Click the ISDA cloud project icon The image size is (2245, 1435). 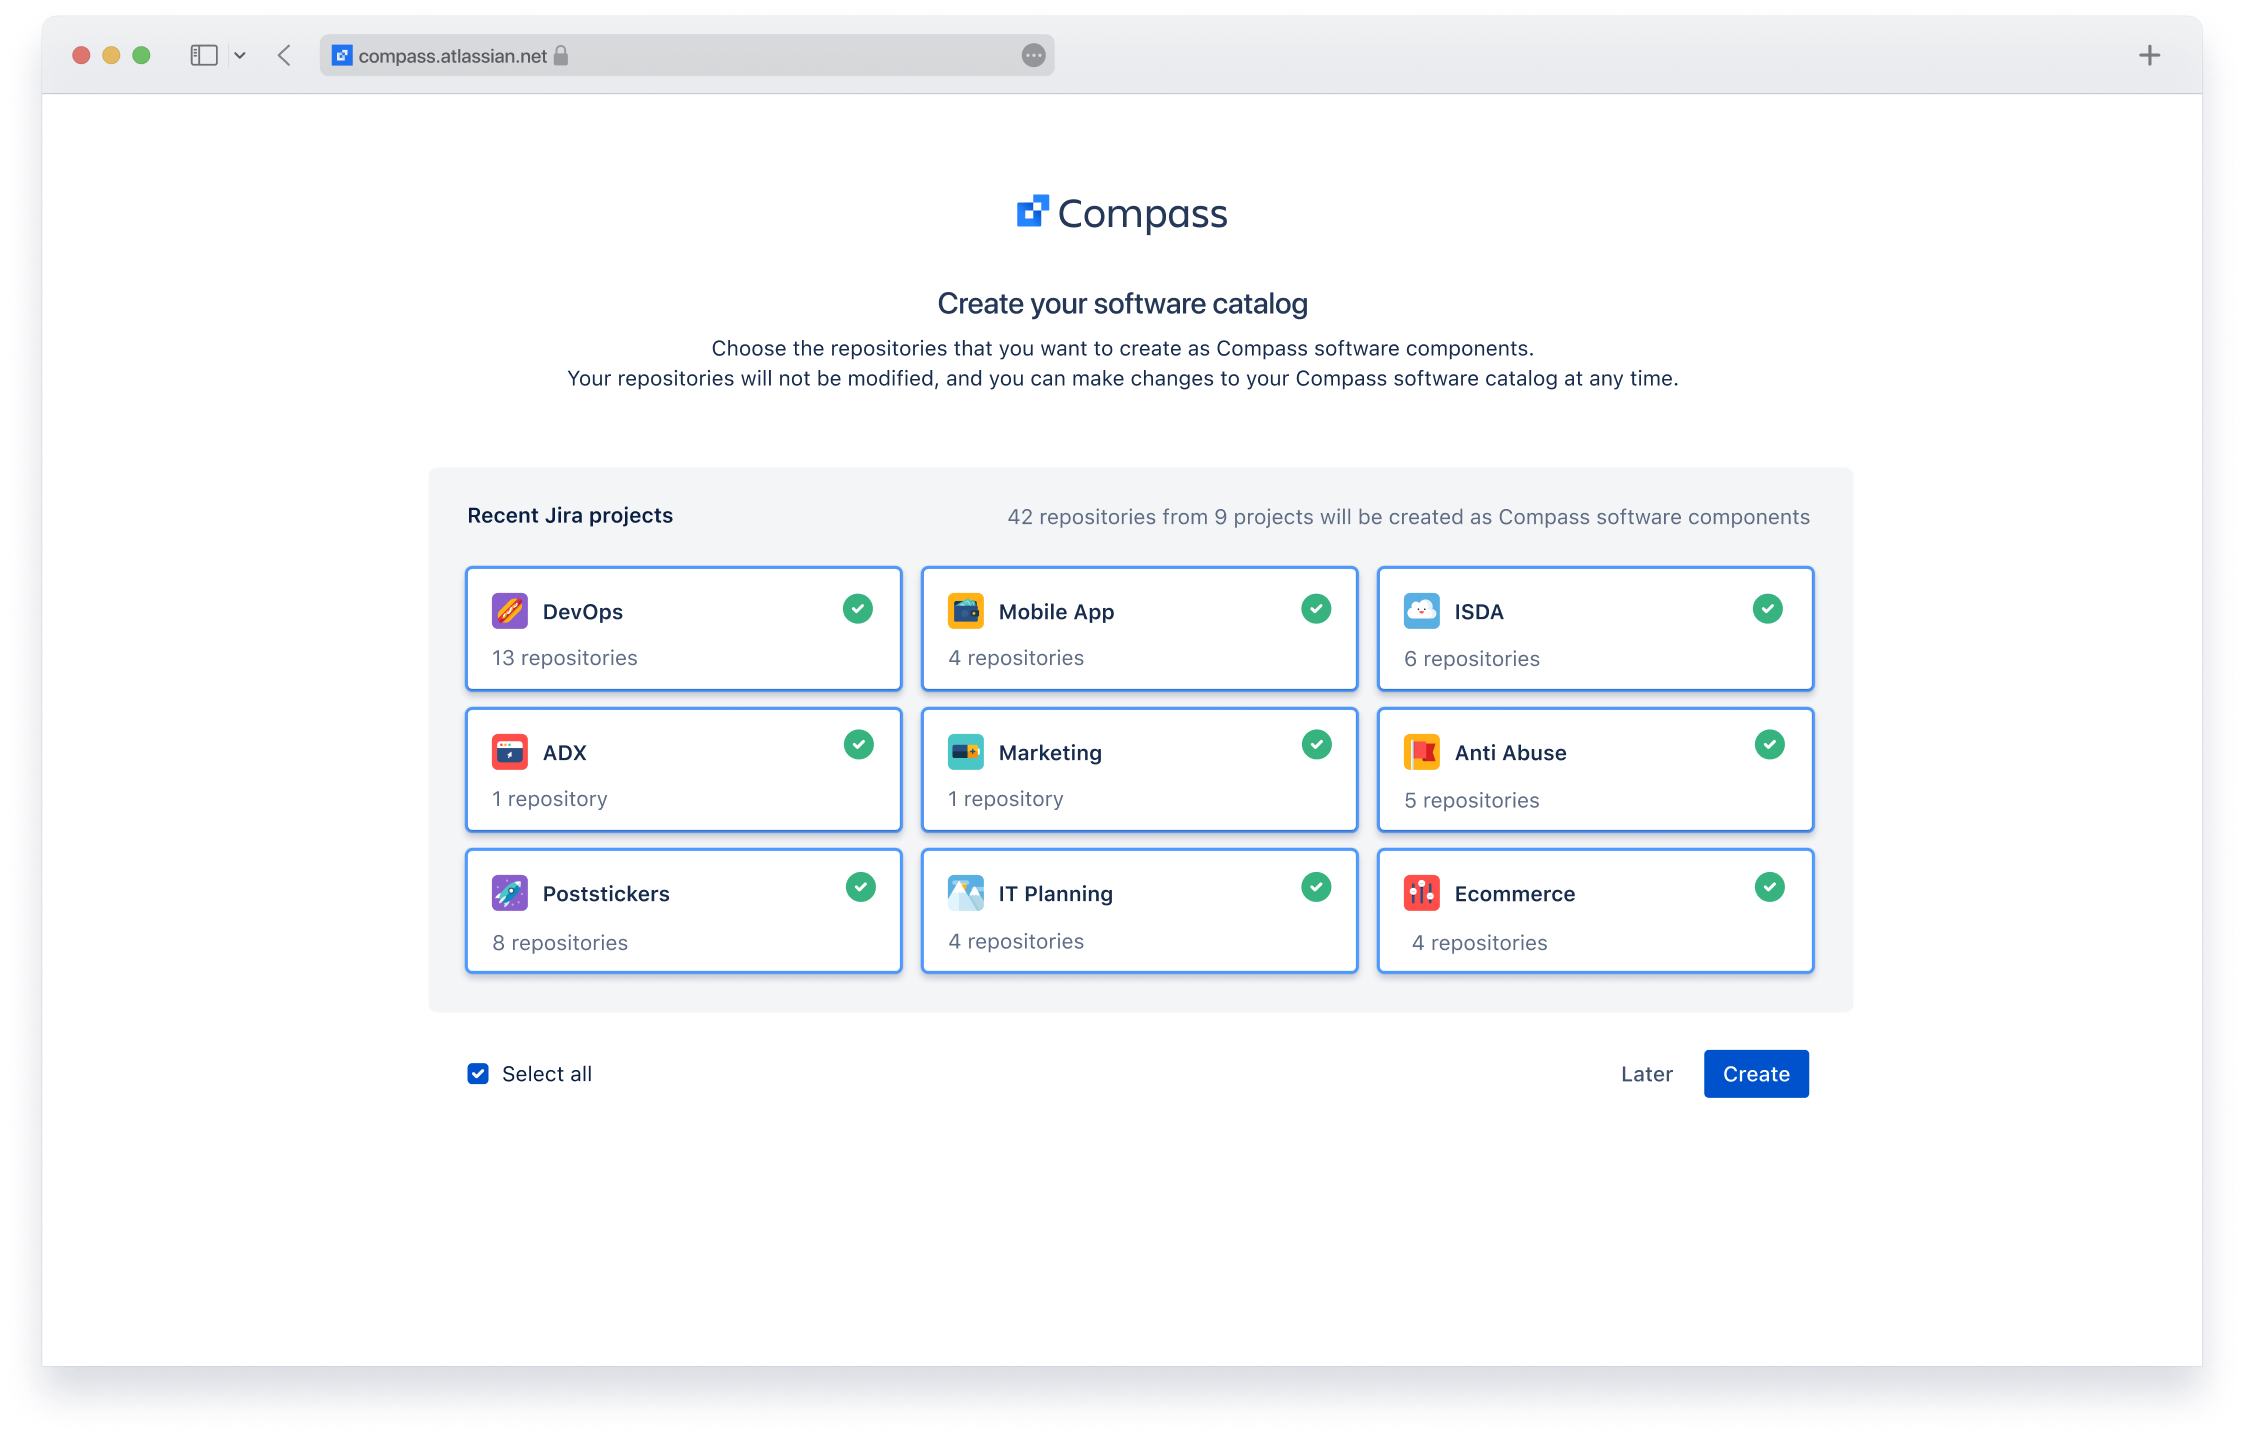click(x=1421, y=611)
